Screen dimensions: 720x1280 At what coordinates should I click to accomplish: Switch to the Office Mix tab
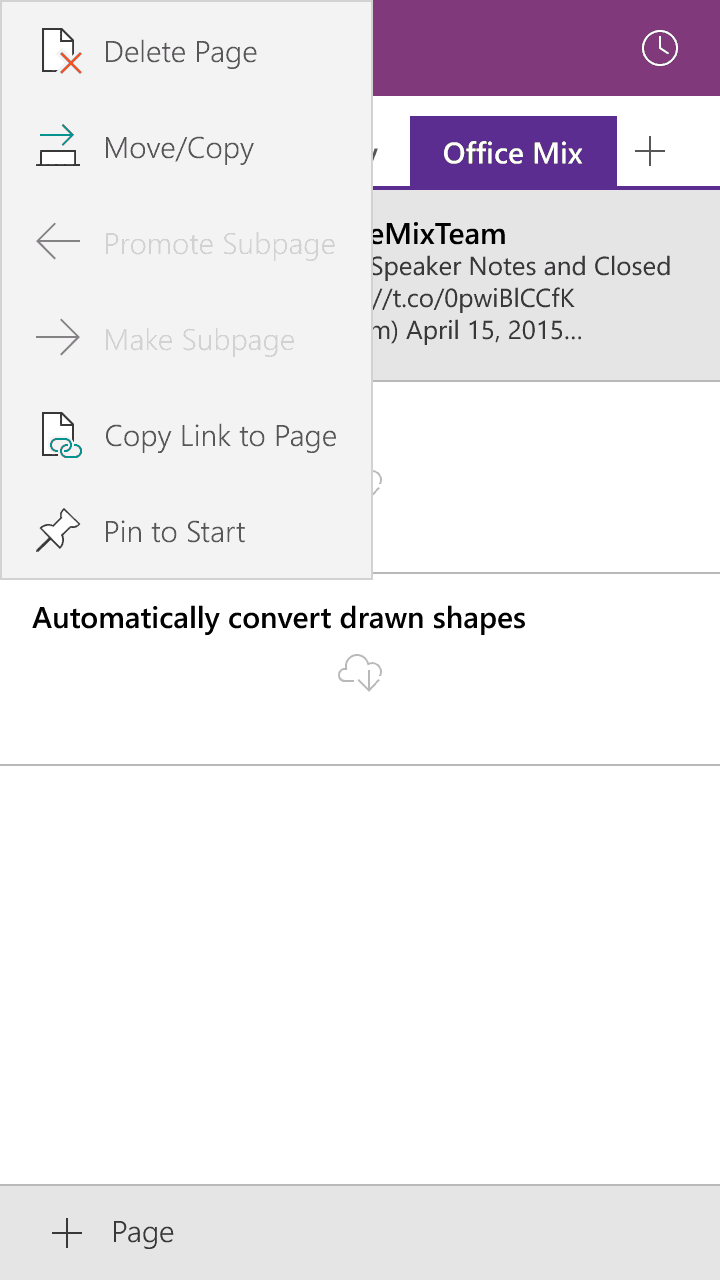click(513, 152)
